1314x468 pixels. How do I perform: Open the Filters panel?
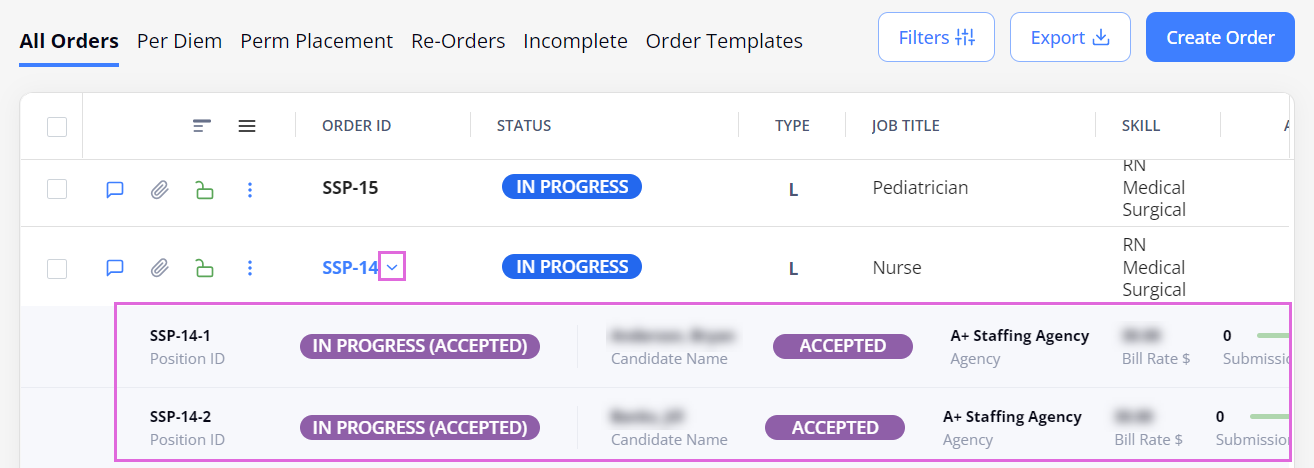click(x=936, y=38)
